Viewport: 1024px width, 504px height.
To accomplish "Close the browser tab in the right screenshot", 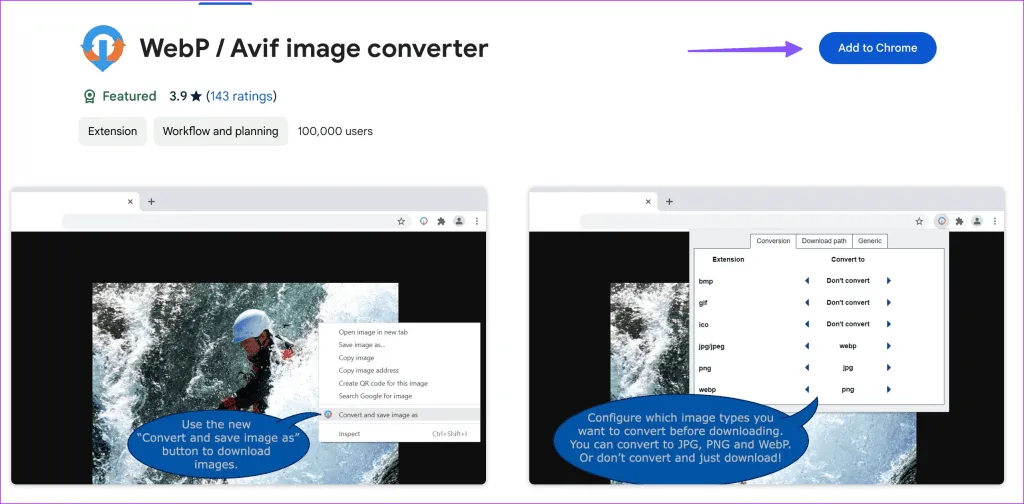I will [648, 201].
